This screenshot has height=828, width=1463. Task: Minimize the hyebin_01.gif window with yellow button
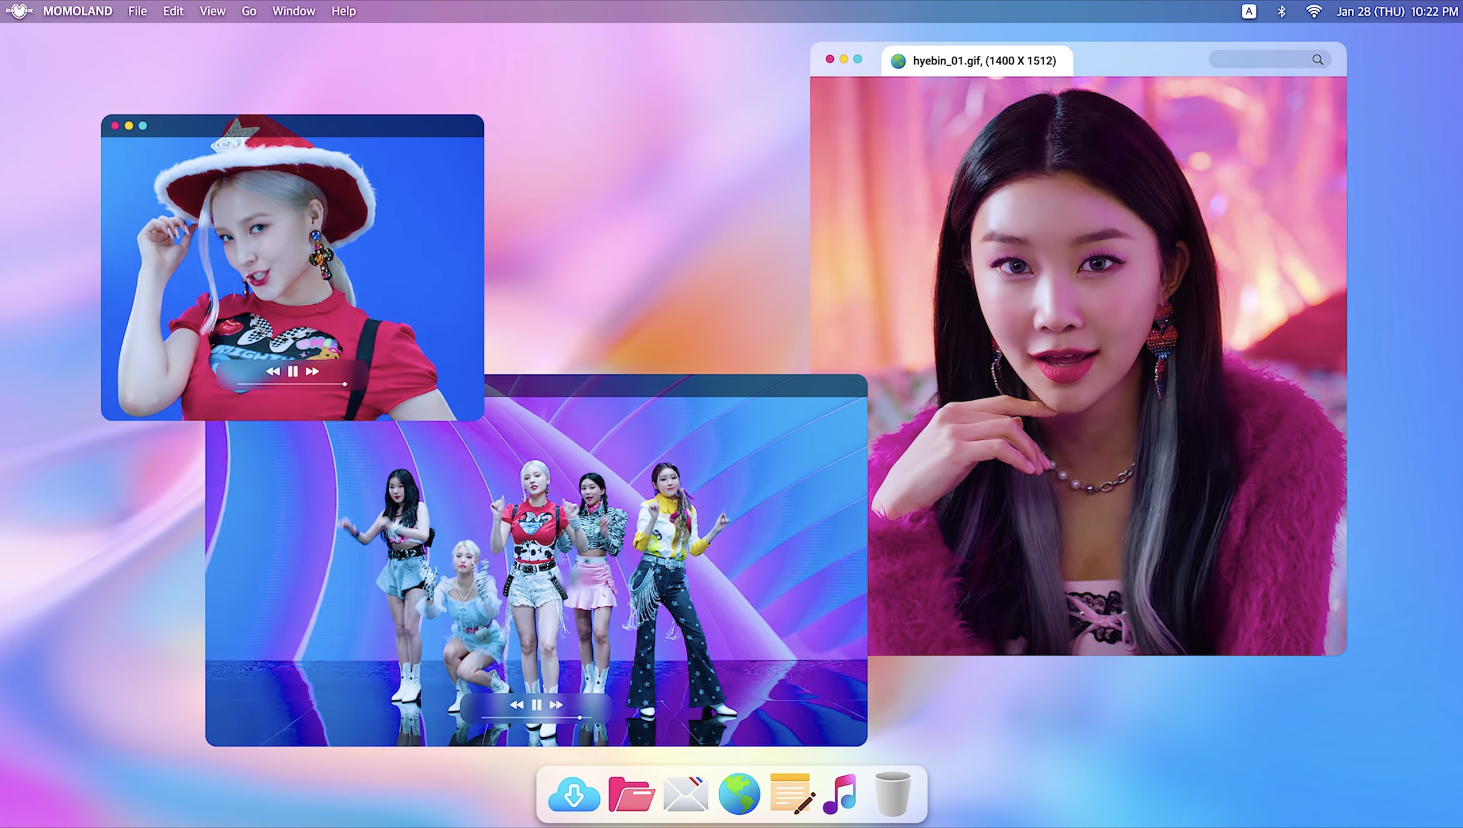pos(844,59)
